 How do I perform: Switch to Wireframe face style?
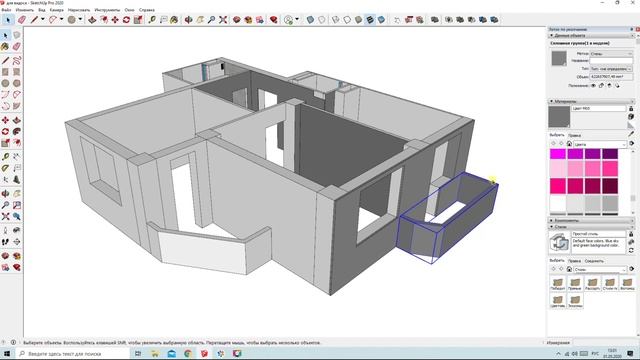point(336,20)
